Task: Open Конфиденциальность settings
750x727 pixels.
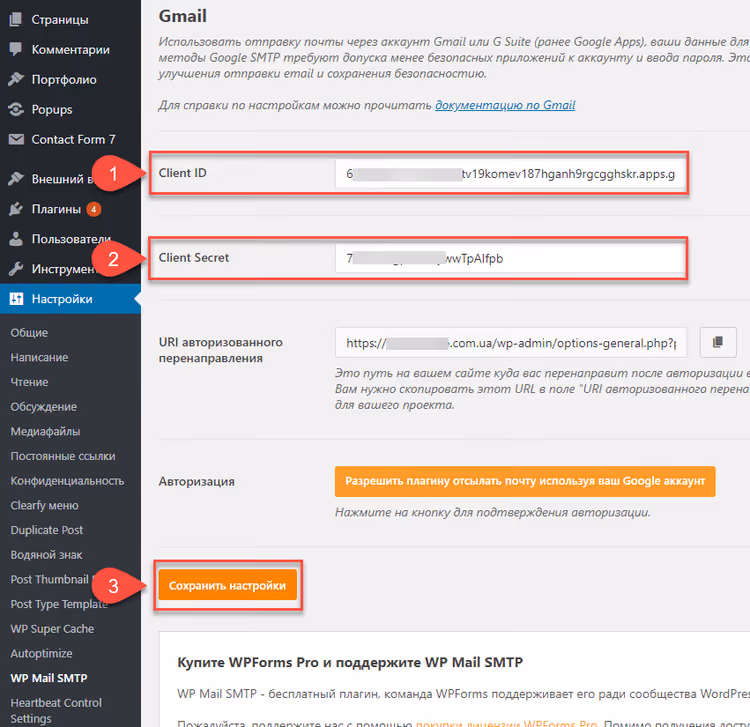Action: coord(67,481)
